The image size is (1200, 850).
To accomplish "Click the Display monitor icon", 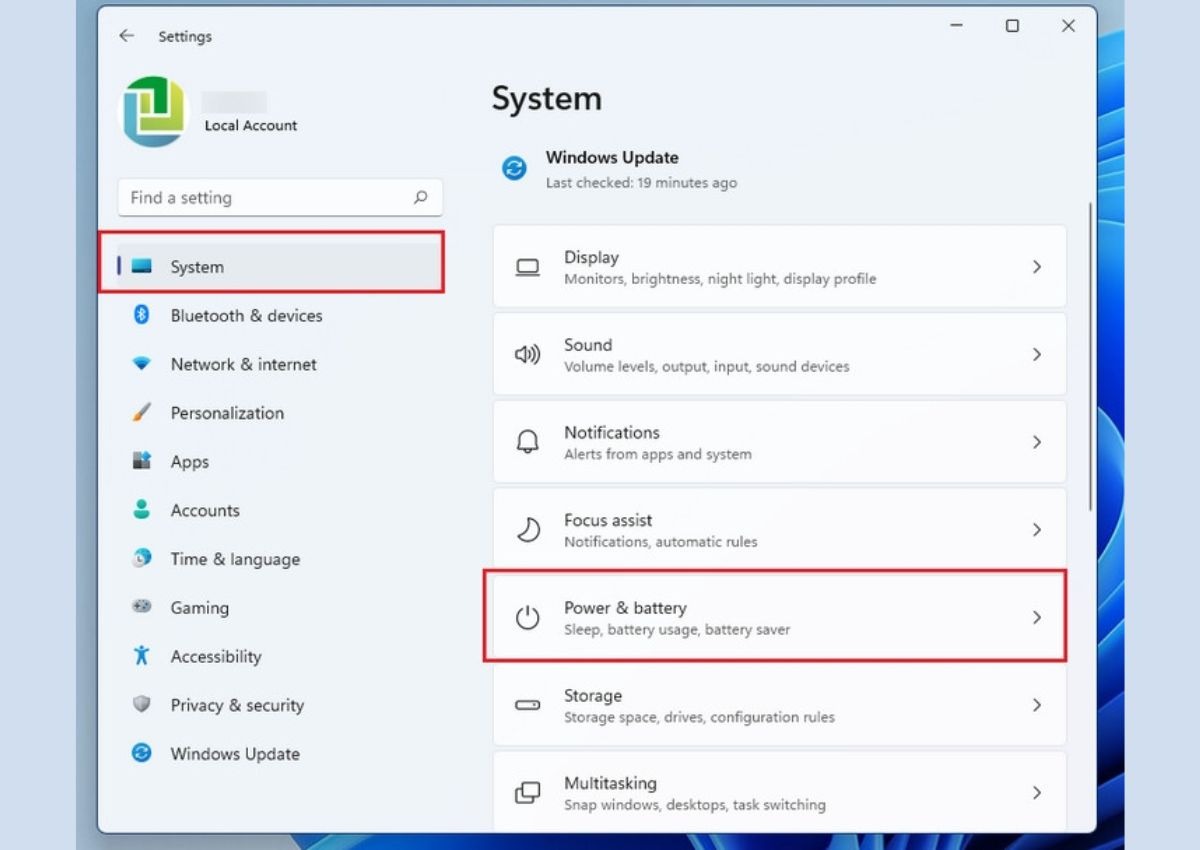I will [x=527, y=267].
